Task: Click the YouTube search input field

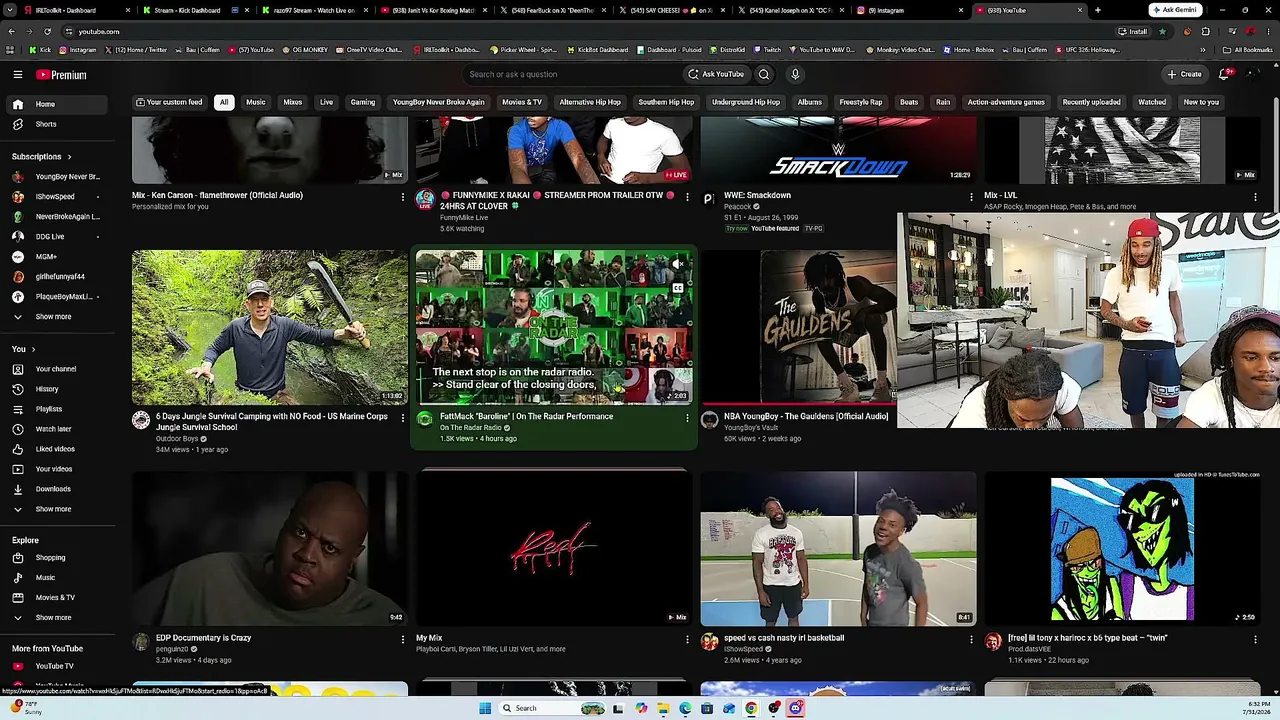Action: 570,74
